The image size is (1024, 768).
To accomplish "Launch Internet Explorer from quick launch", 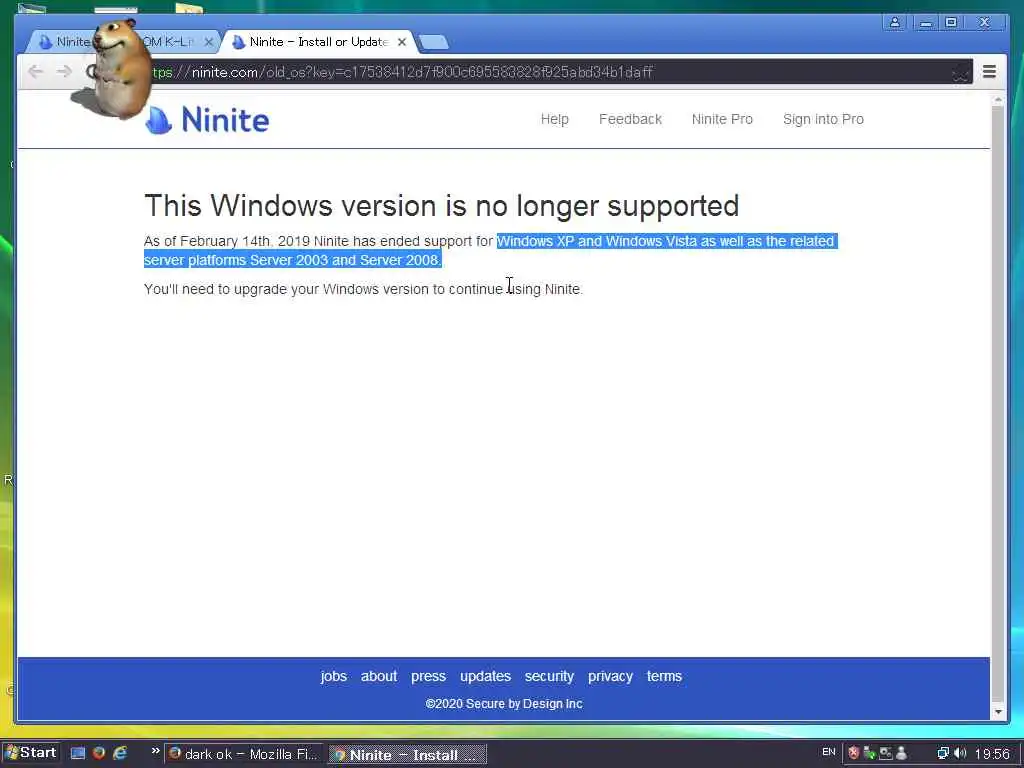I will 120,753.
